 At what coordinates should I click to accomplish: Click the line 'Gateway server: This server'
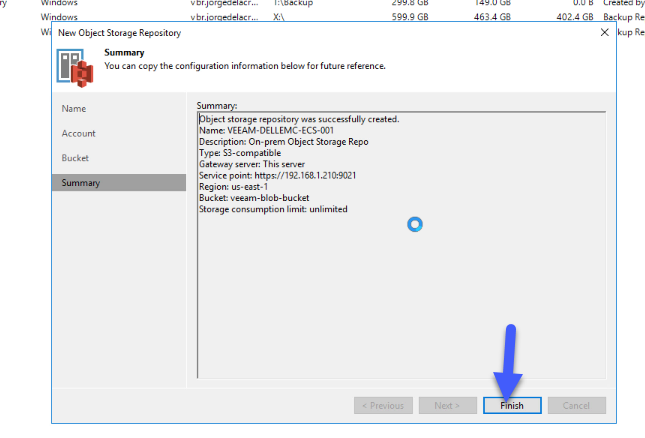click(x=252, y=164)
